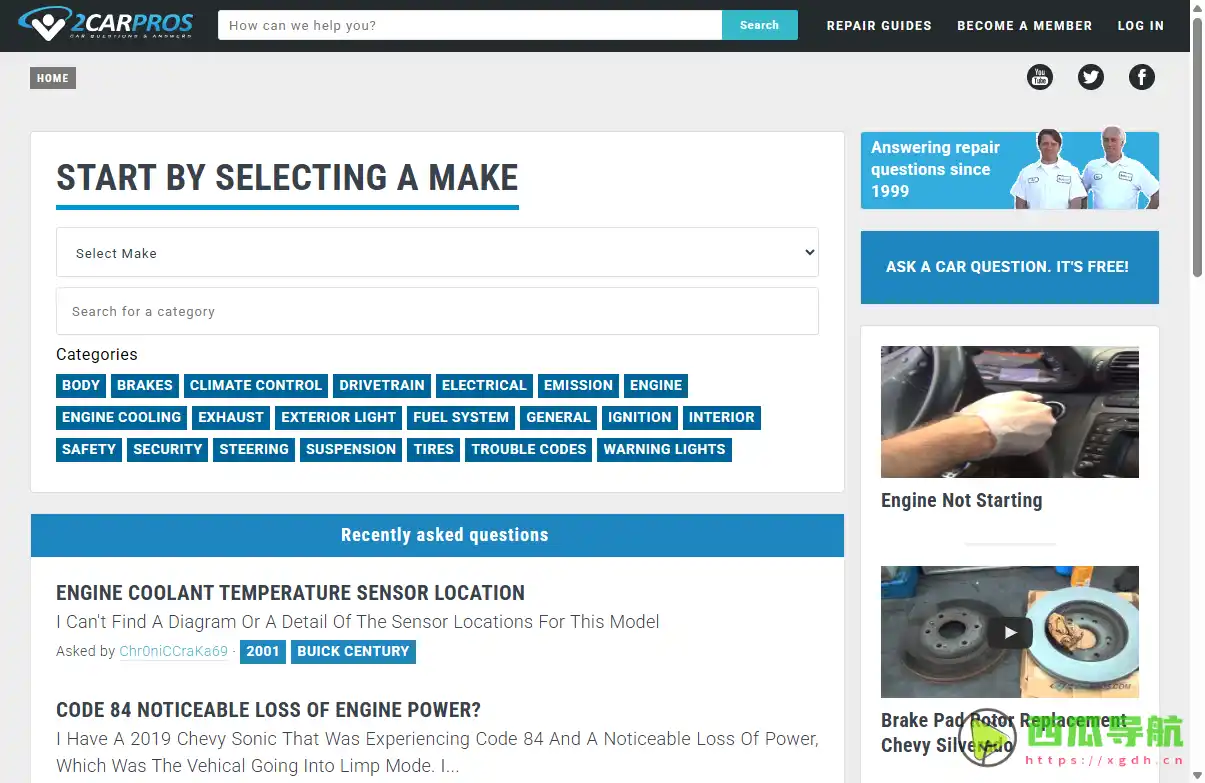Select the BRAKES category tag
Viewport: 1205px width, 783px height.
pyautogui.click(x=145, y=386)
